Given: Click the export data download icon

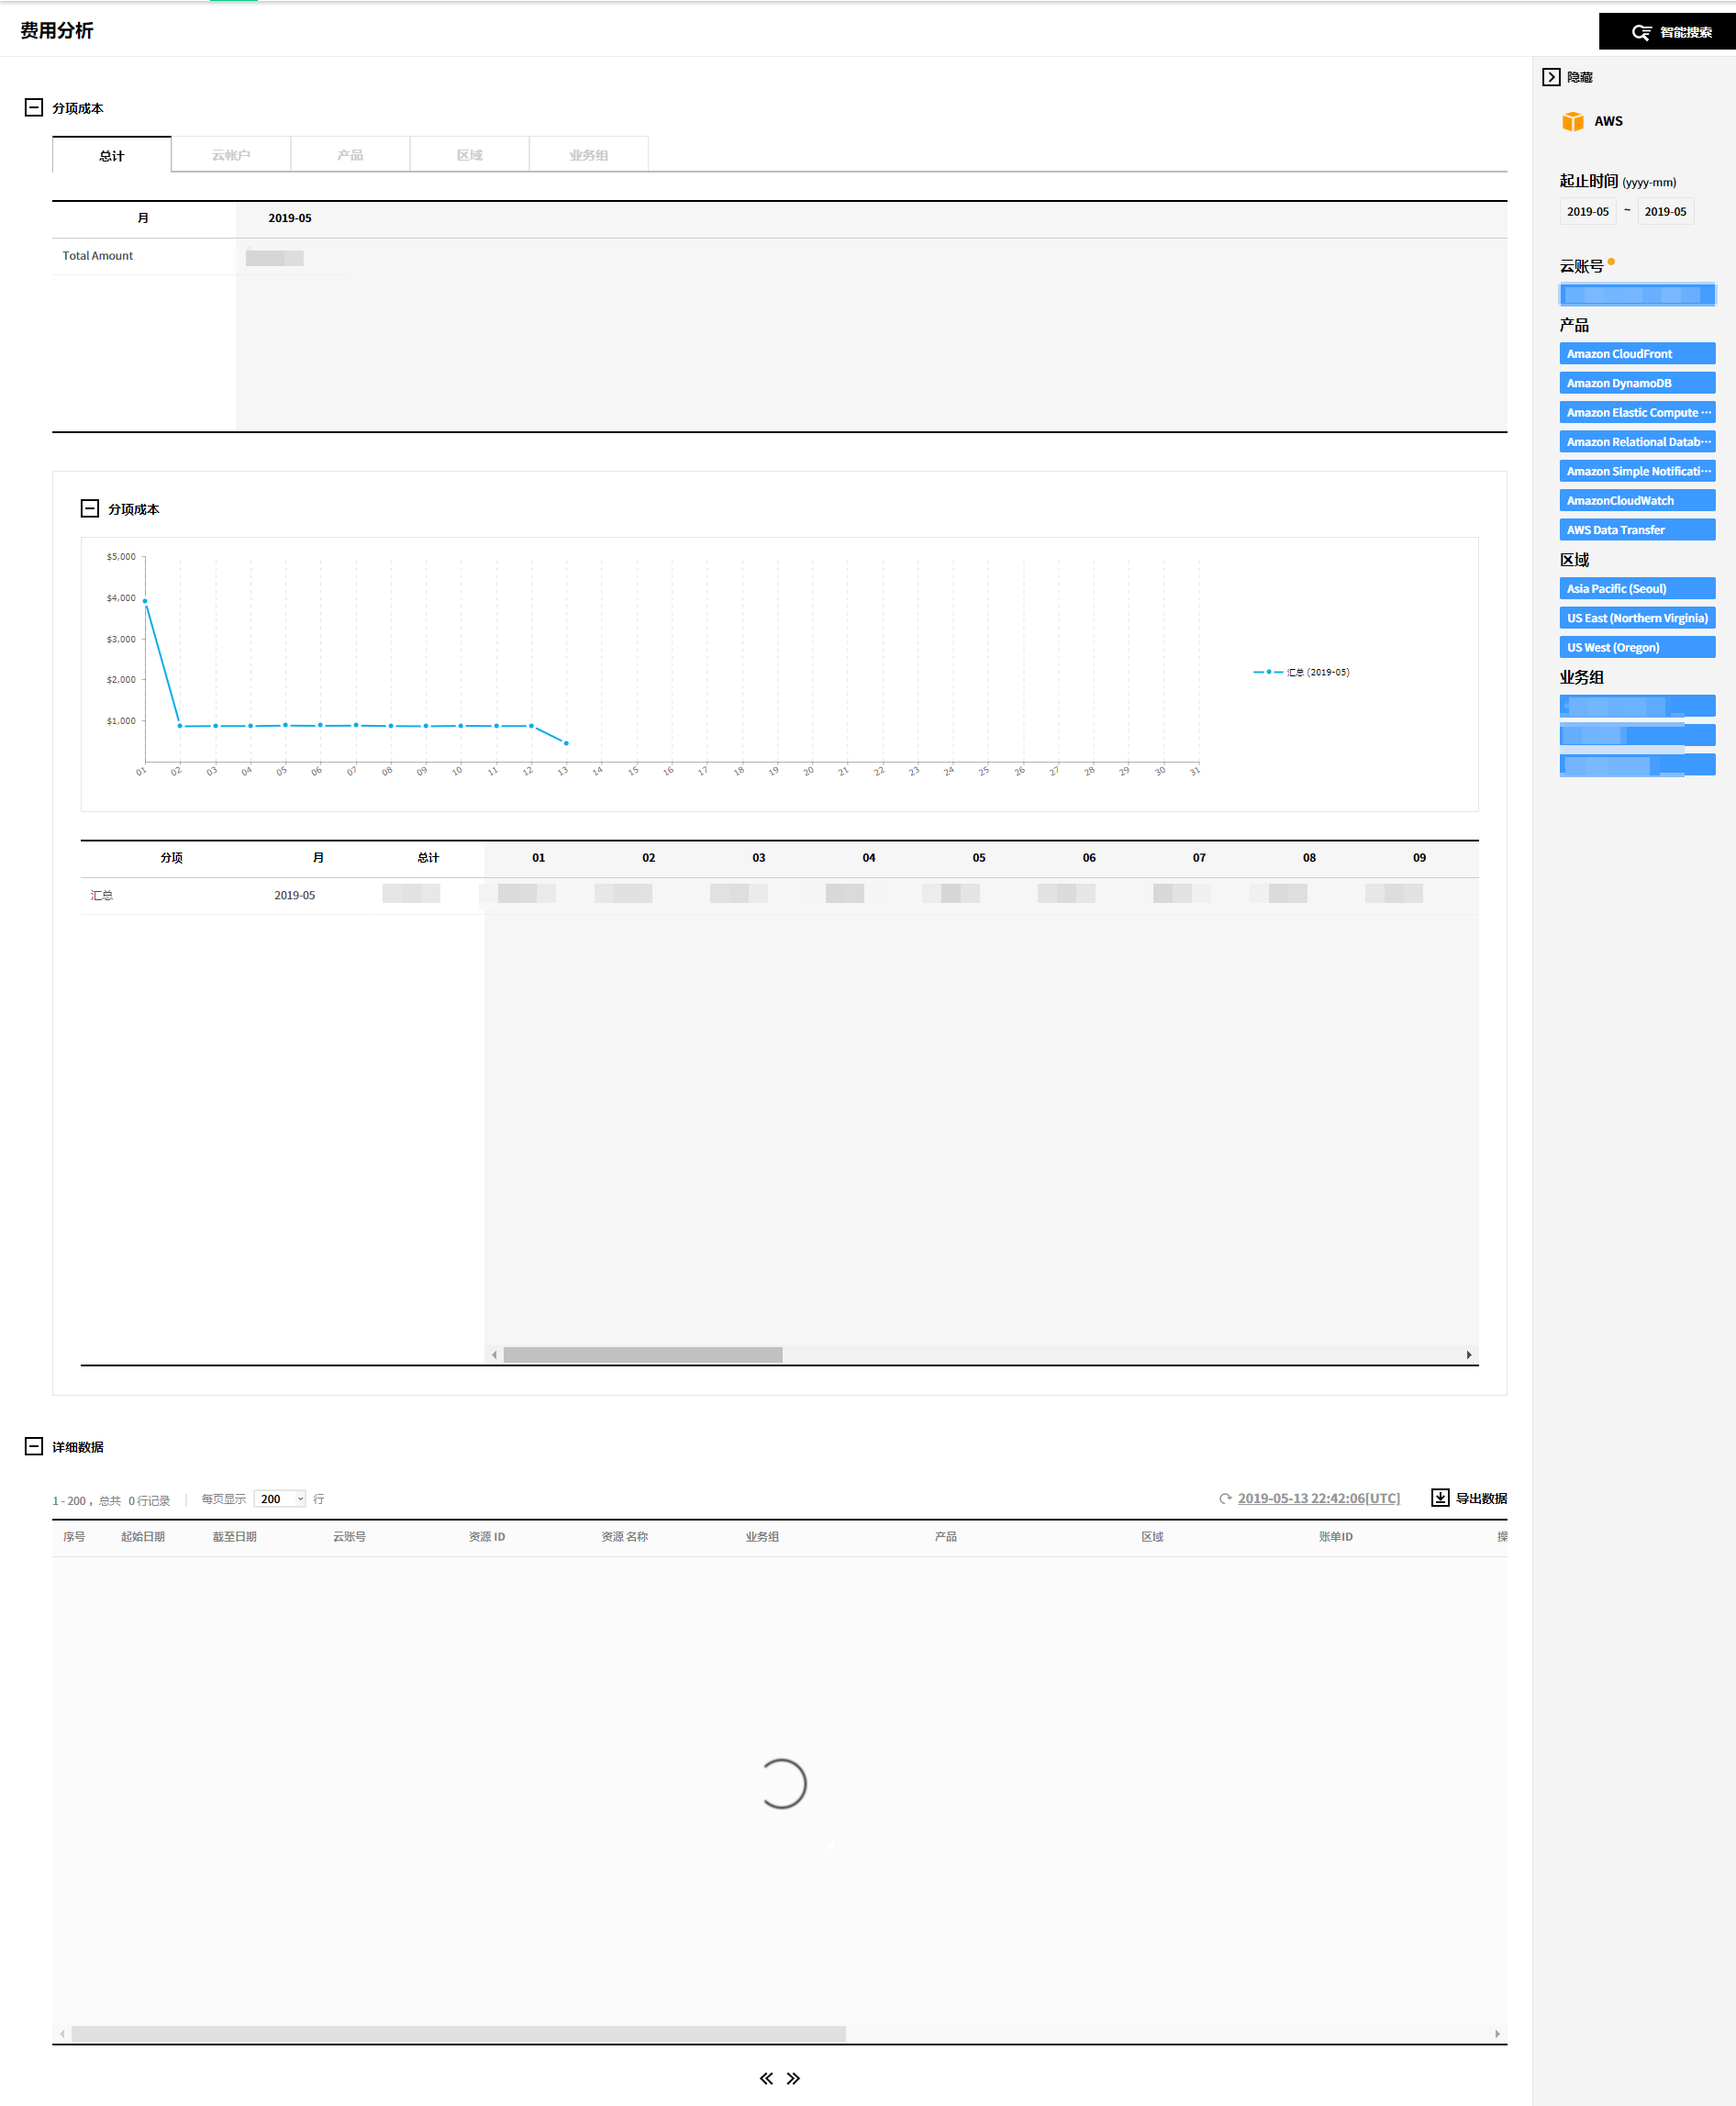Looking at the screenshot, I should [x=1439, y=1497].
